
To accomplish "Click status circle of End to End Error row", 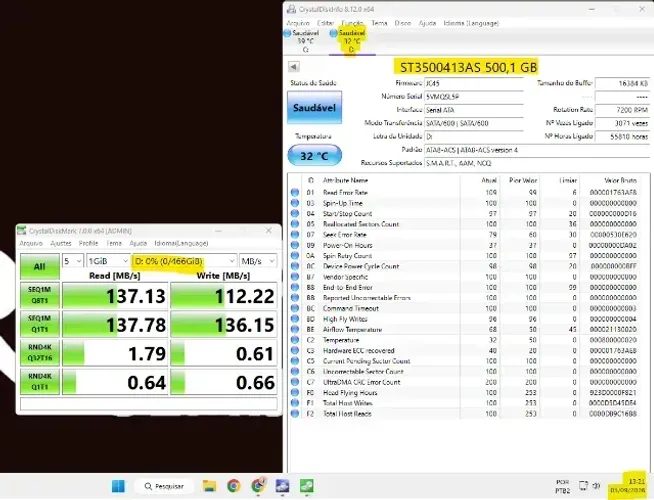I will (x=295, y=287).
